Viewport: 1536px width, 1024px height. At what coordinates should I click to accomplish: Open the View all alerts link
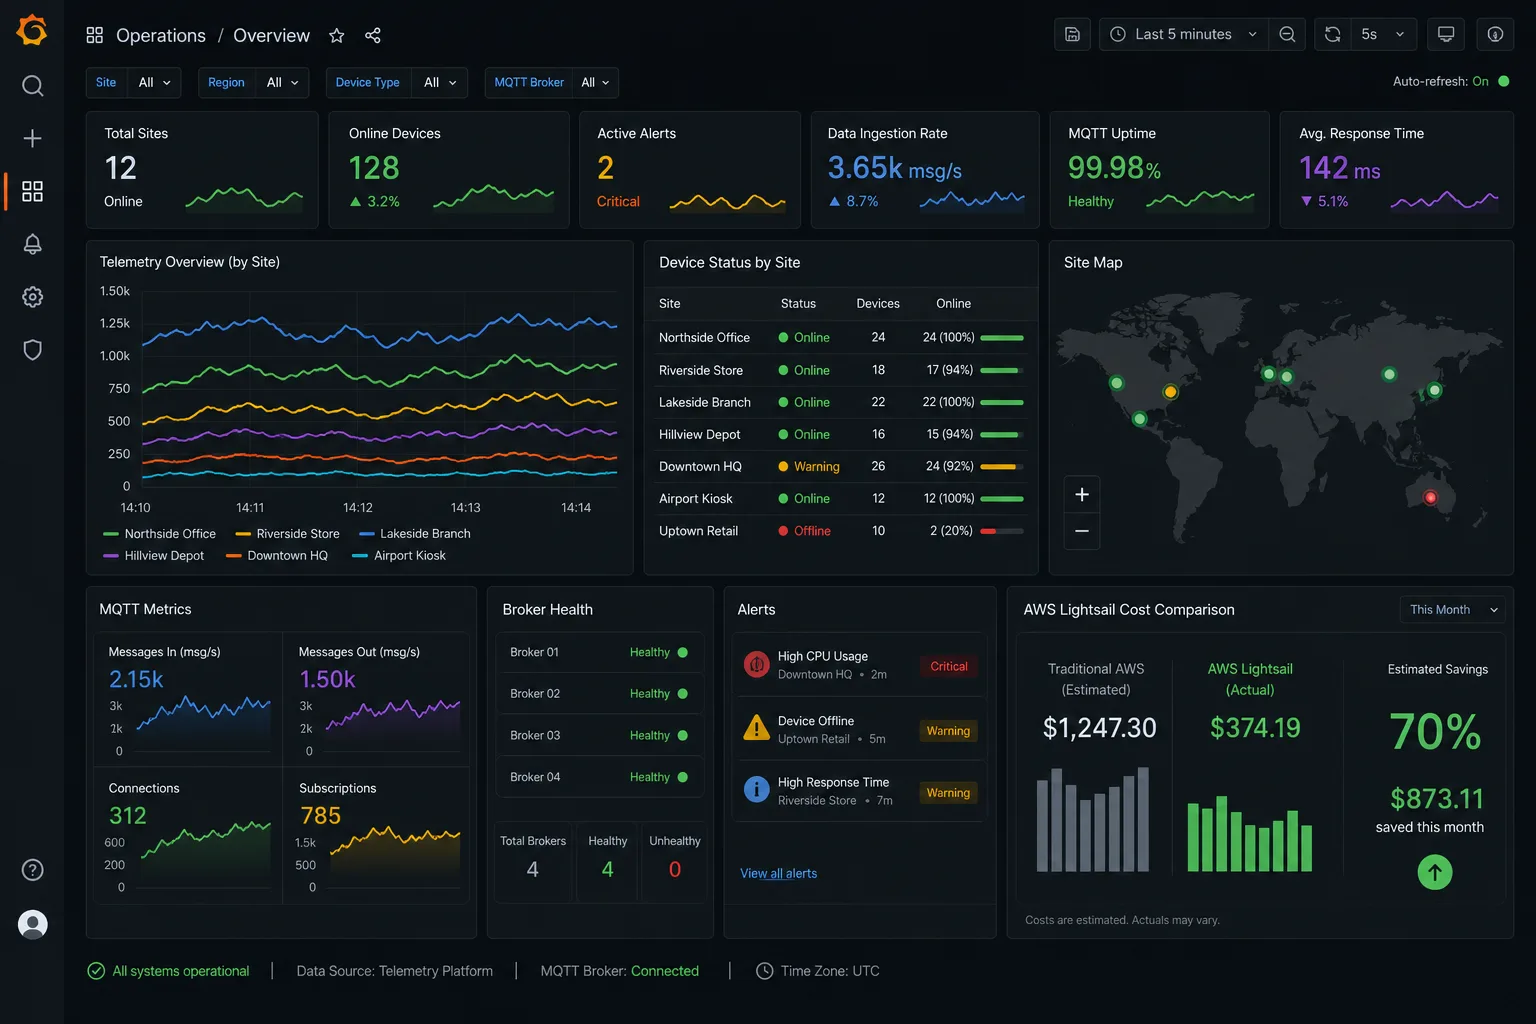[779, 874]
